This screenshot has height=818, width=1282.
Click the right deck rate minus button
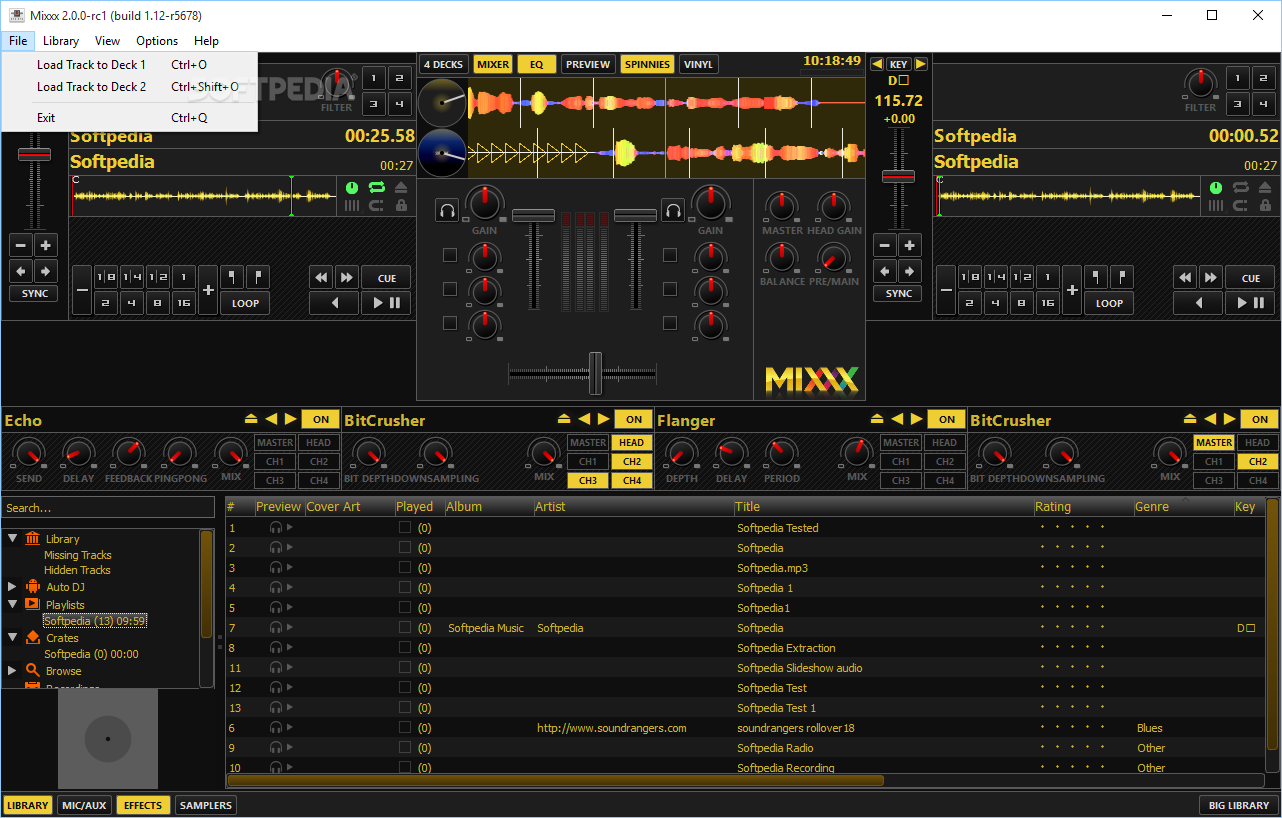(x=885, y=245)
